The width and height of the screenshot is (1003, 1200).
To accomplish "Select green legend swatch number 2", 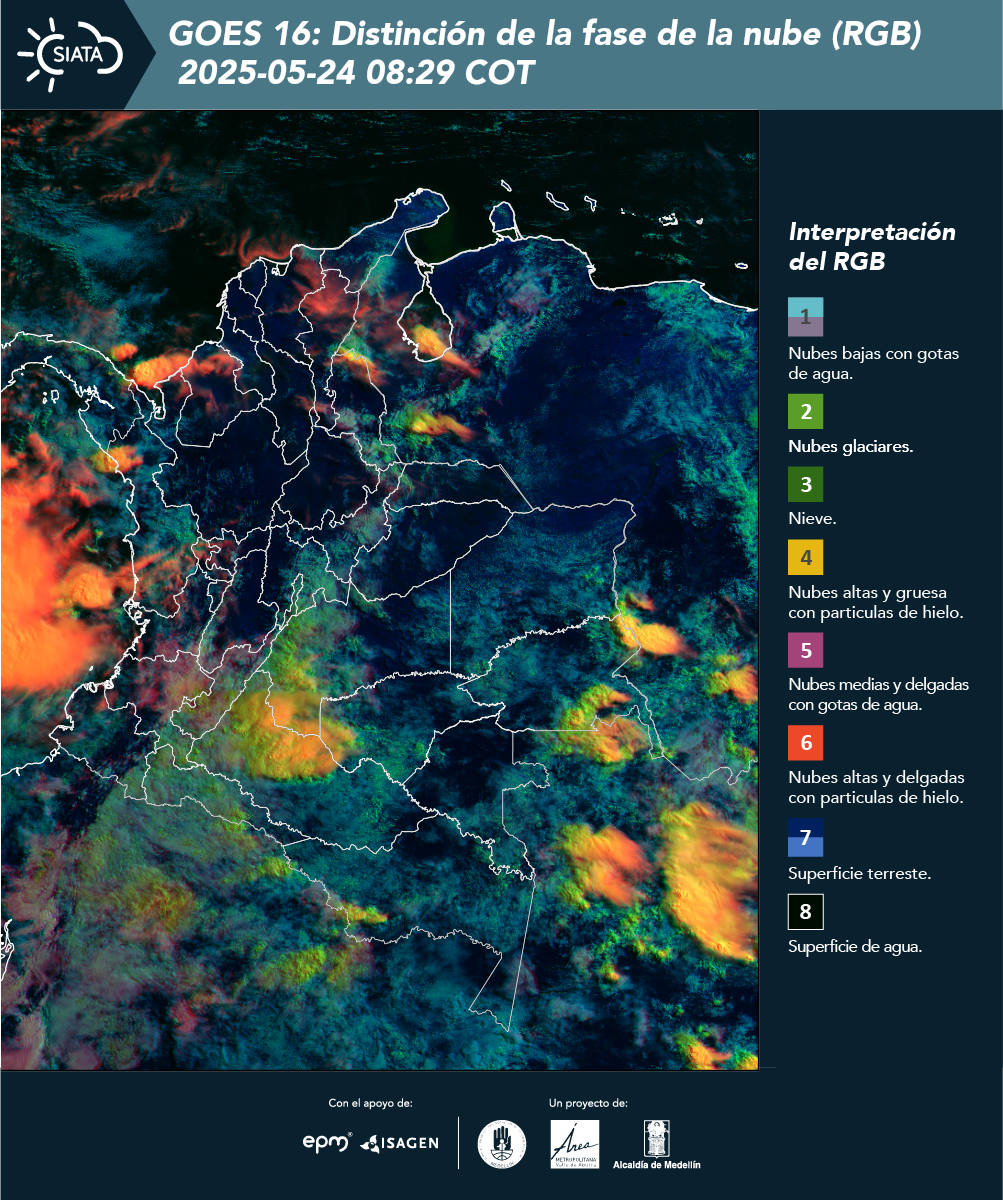I will 805,411.
